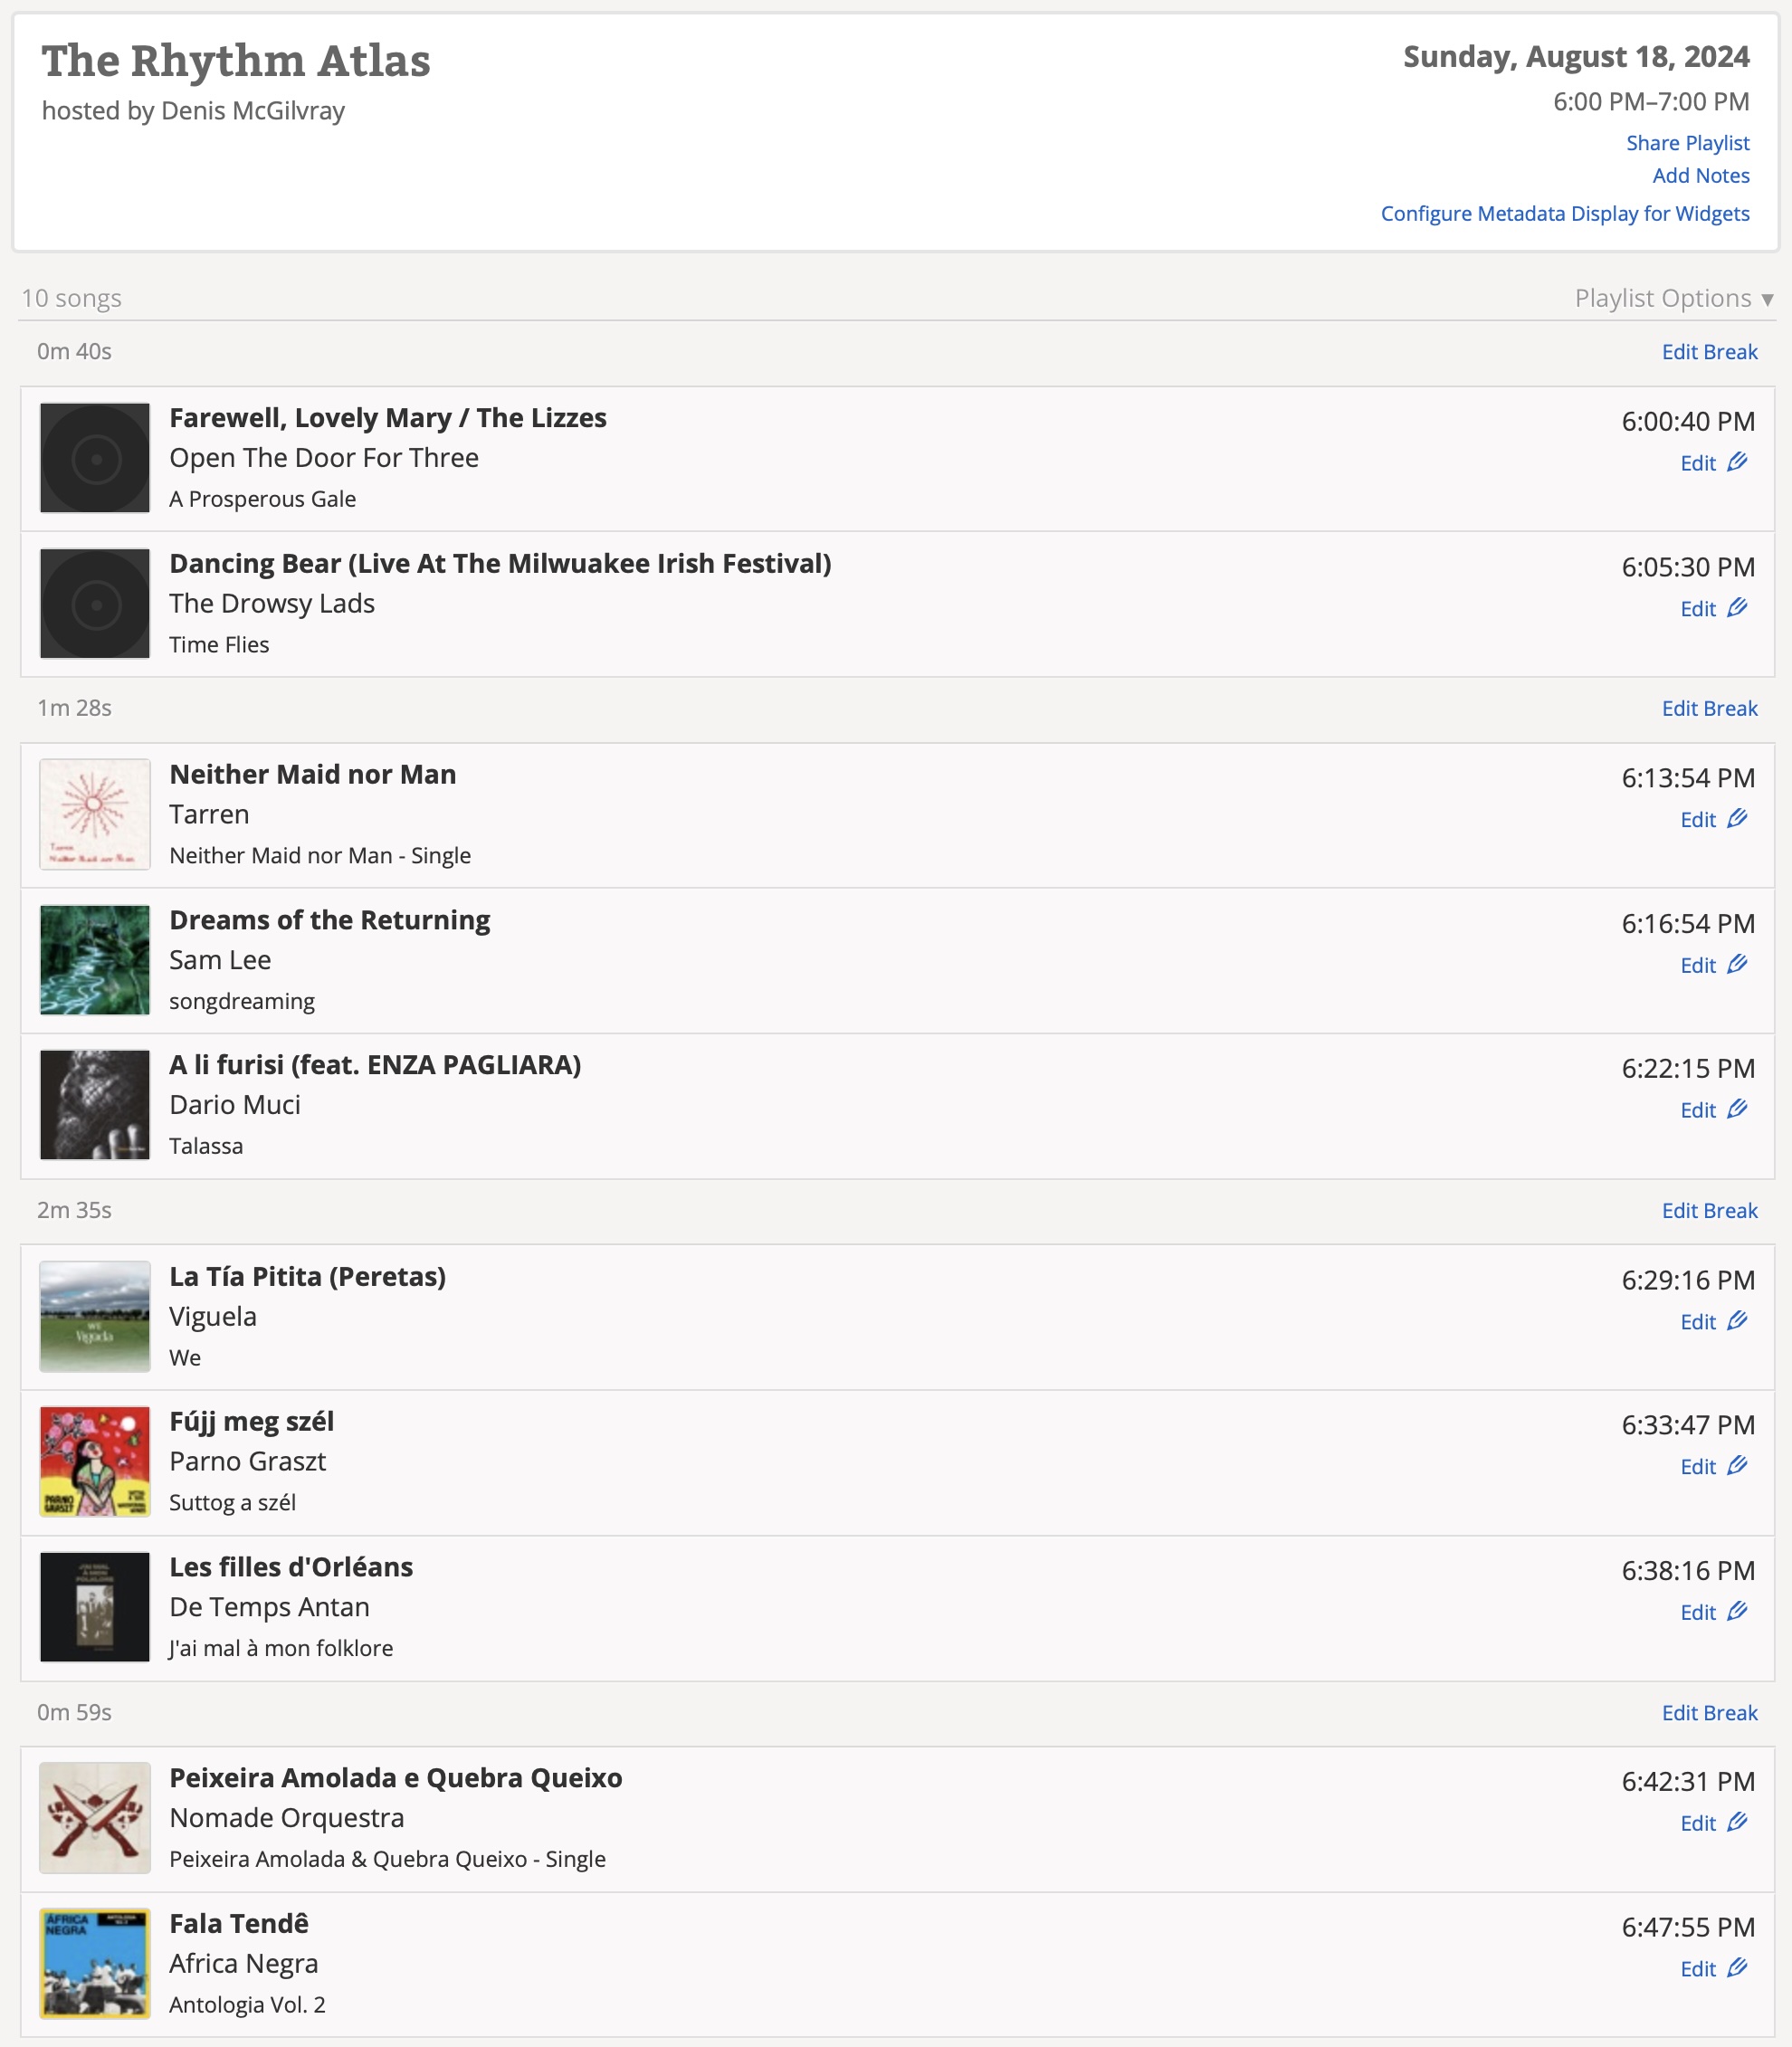Edit the 2m 35s break
Viewport: 1792px width, 2047px height.
[x=1708, y=1210]
